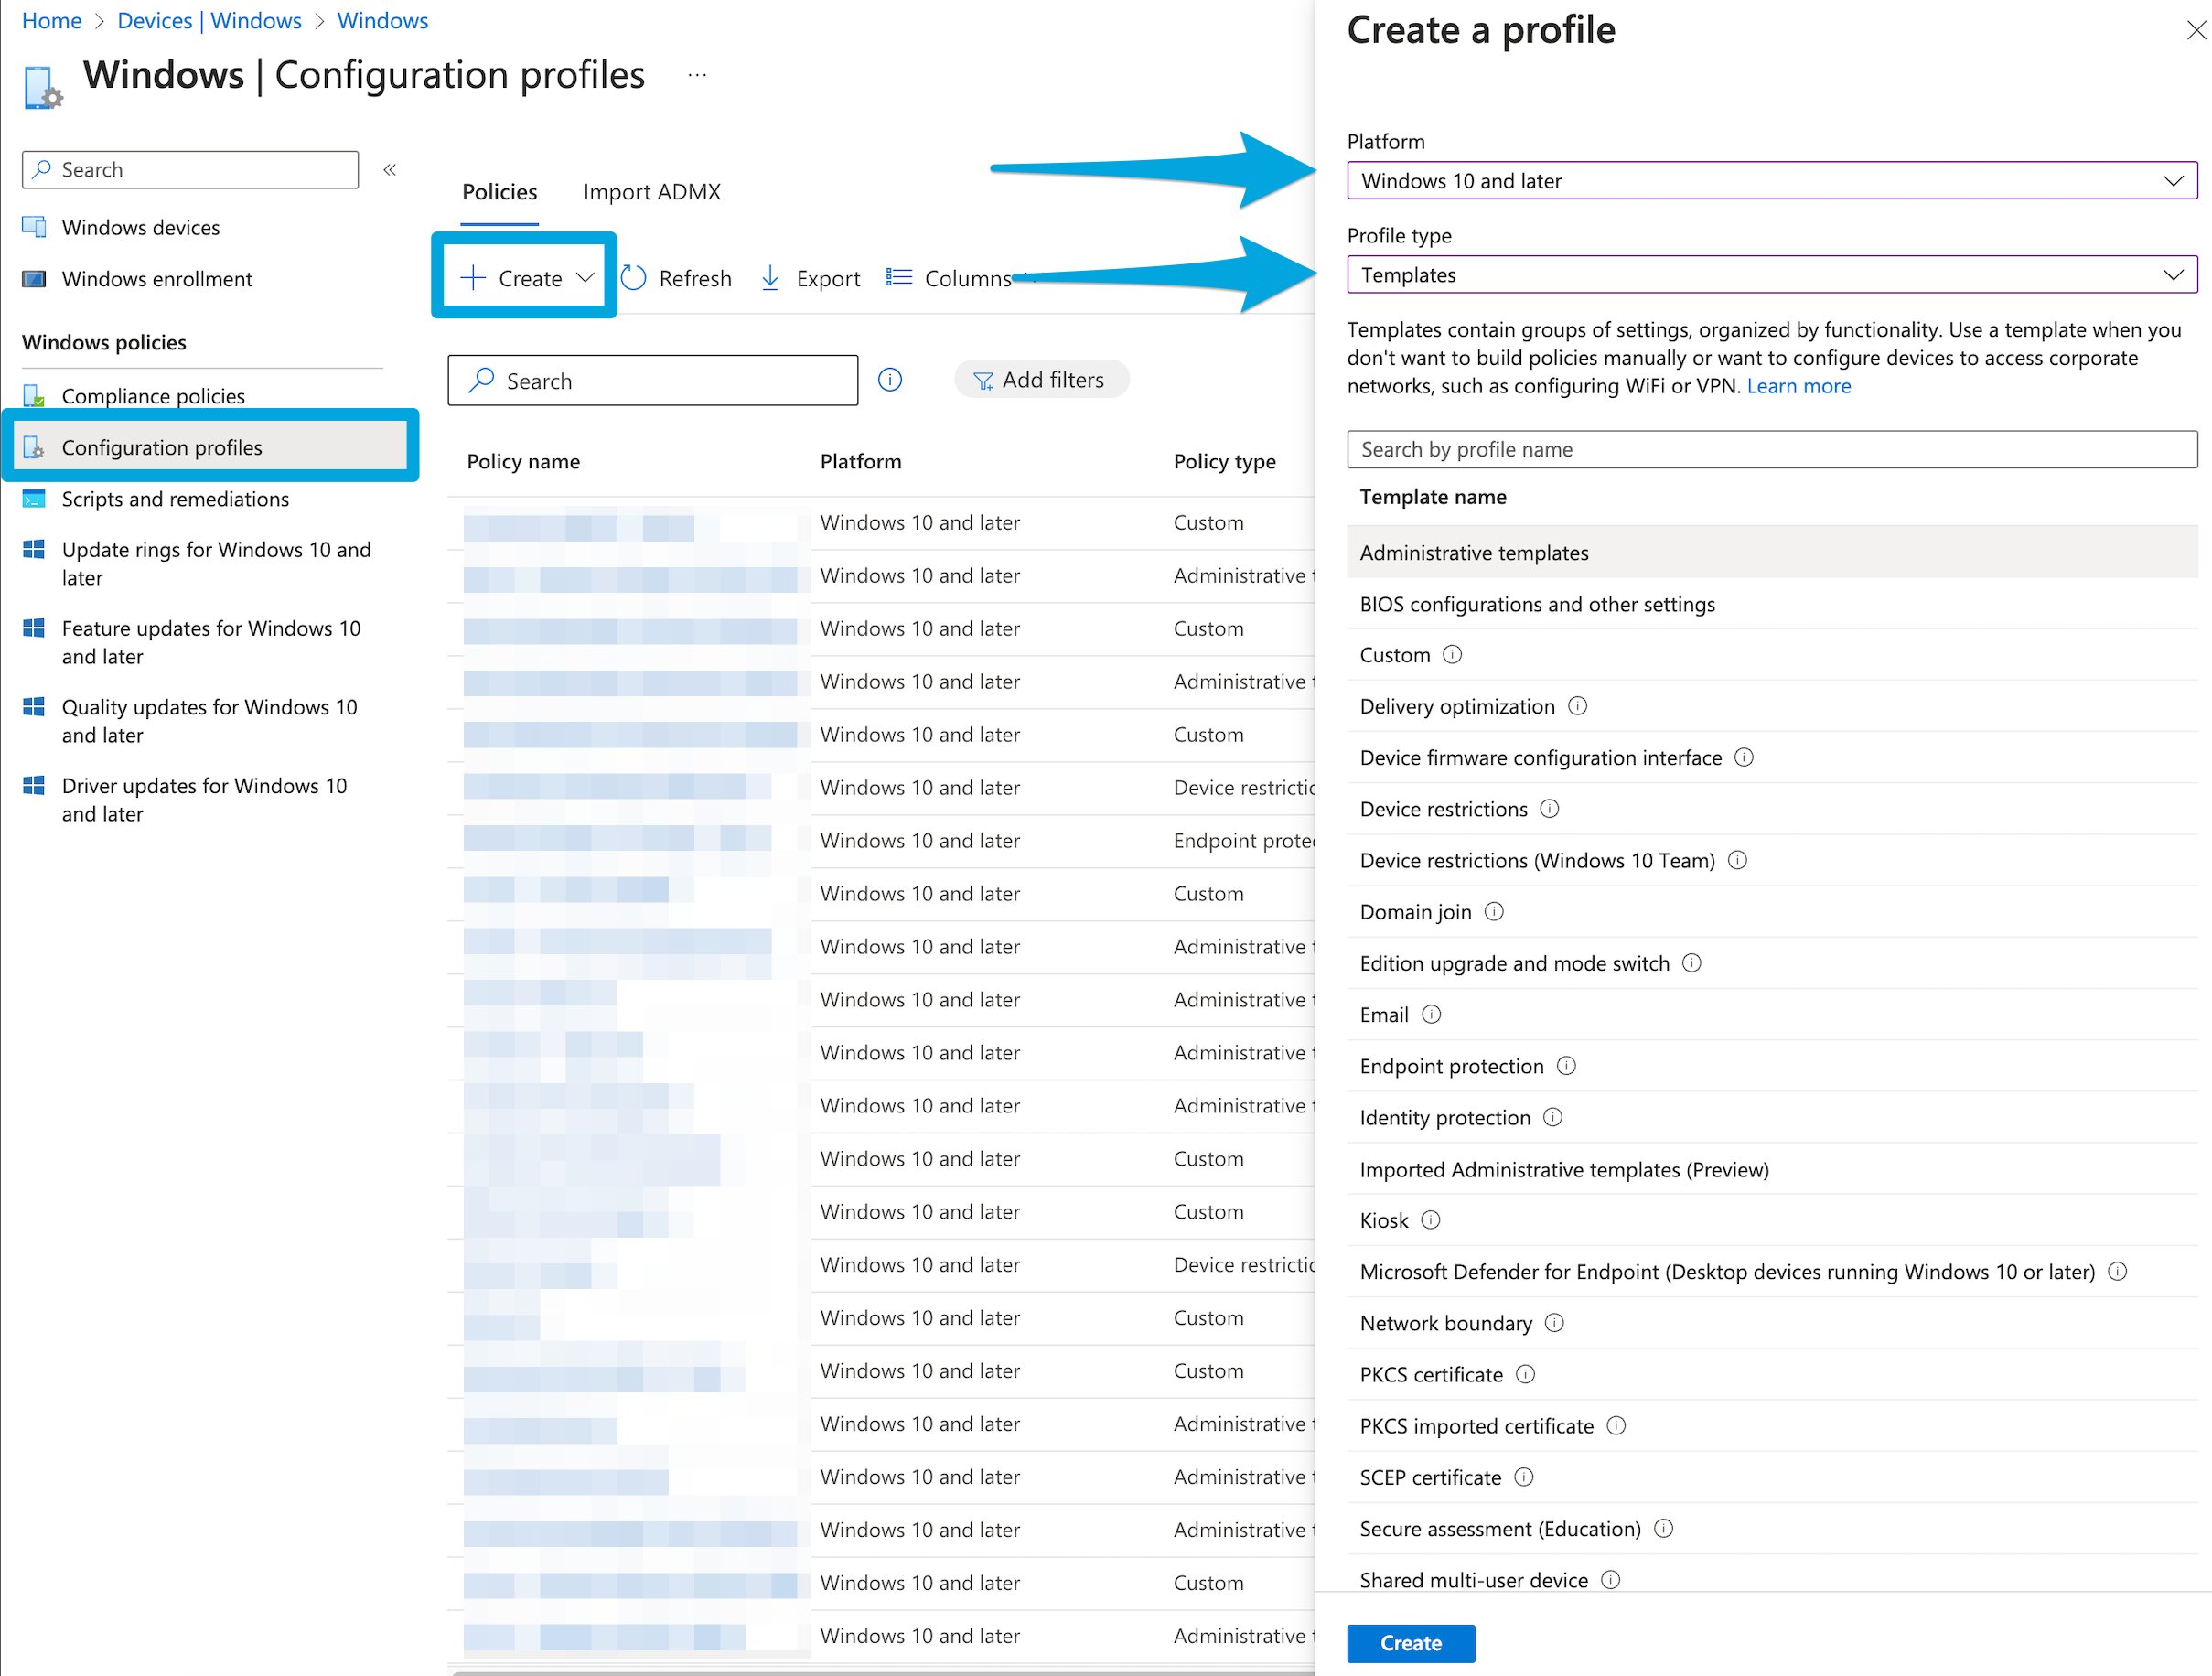
Task: Click the Windows devices sidebar icon
Action: (x=34, y=227)
